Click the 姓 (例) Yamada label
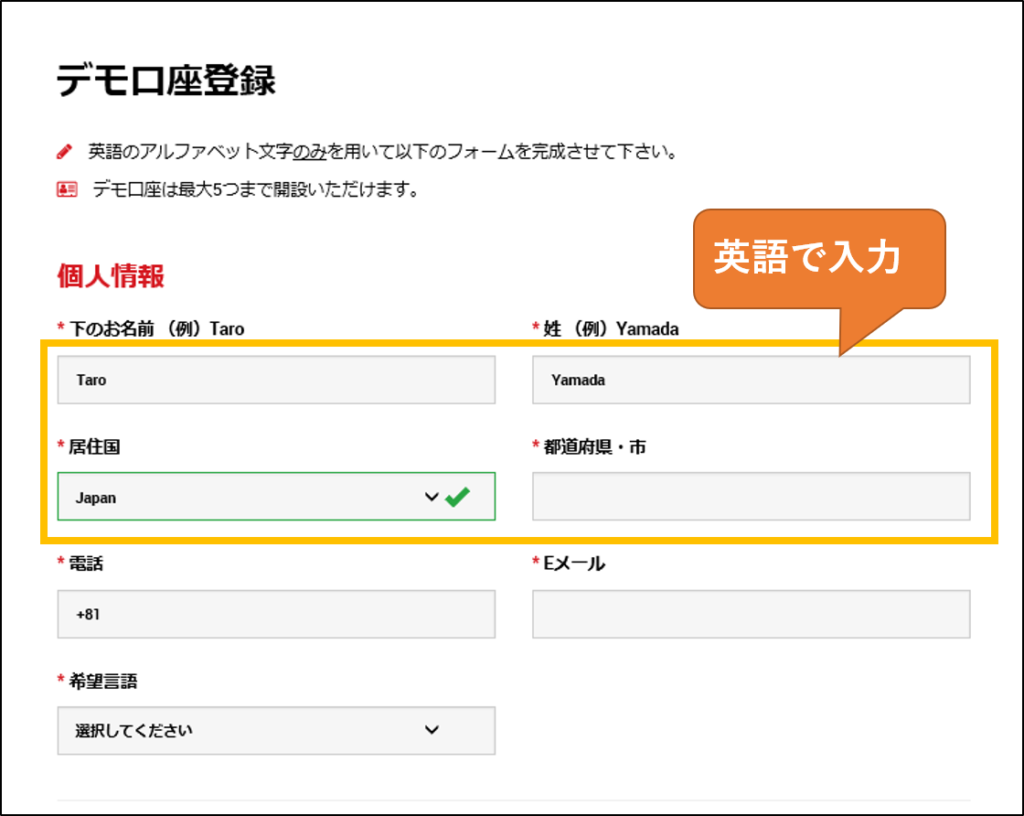Image resolution: width=1024 pixels, height=816 pixels. [x=610, y=329]
